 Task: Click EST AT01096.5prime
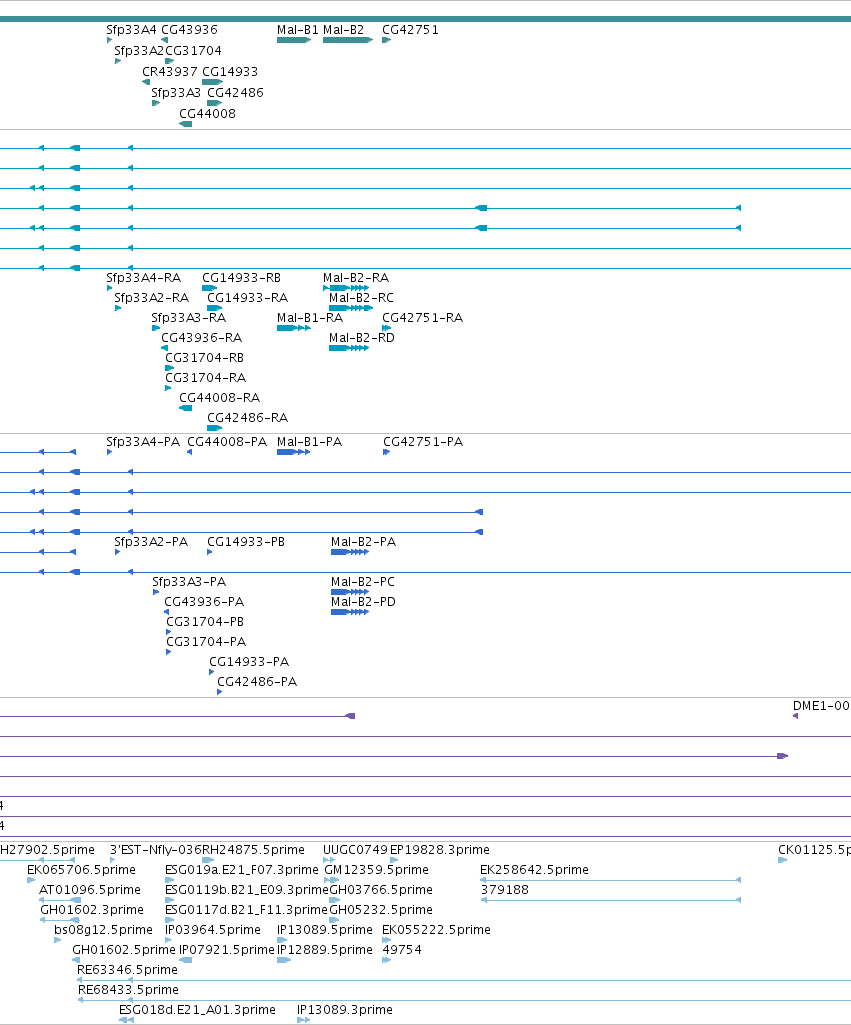point(90,890)
